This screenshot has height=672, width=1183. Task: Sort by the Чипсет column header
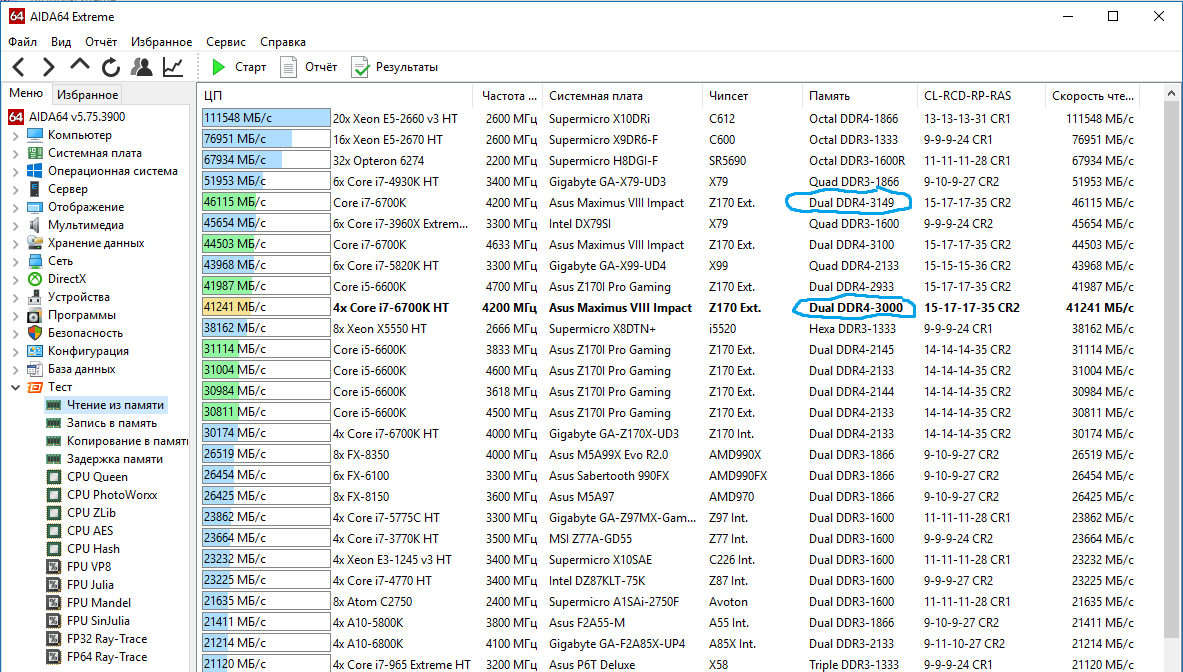click(x=752, y=96)
